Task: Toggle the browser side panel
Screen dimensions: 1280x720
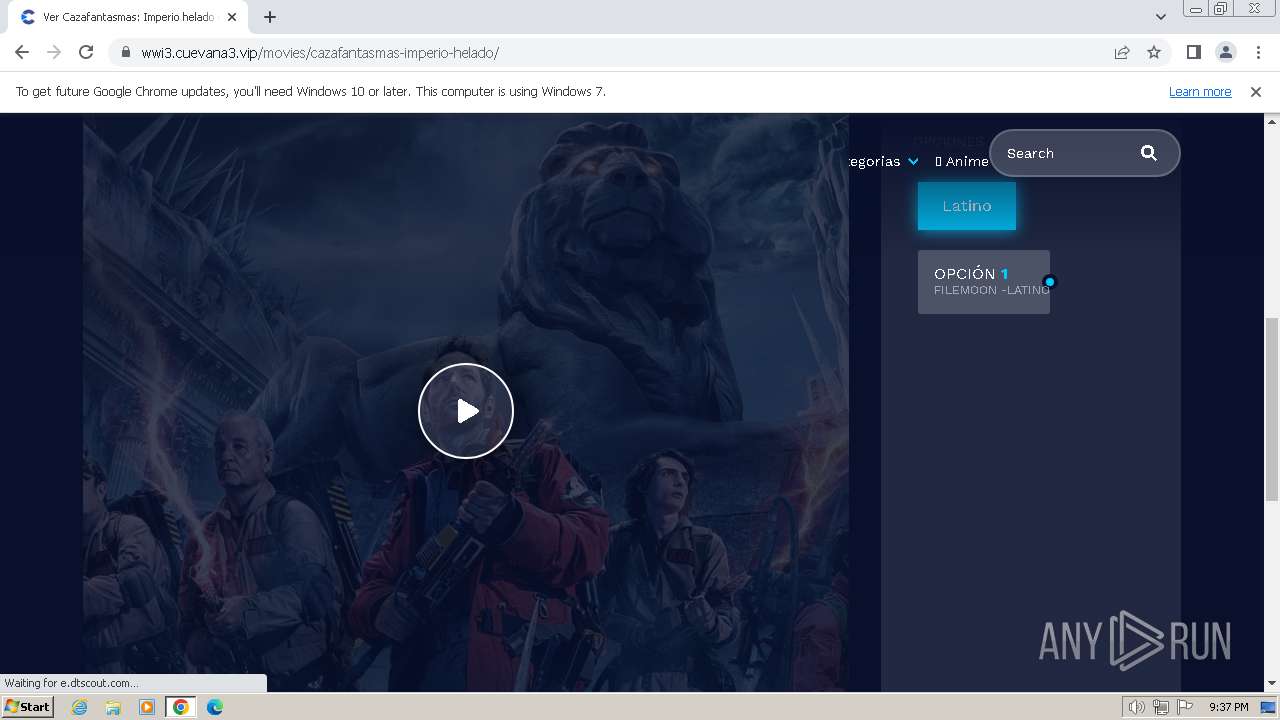Action: [x=1193, y=52]
